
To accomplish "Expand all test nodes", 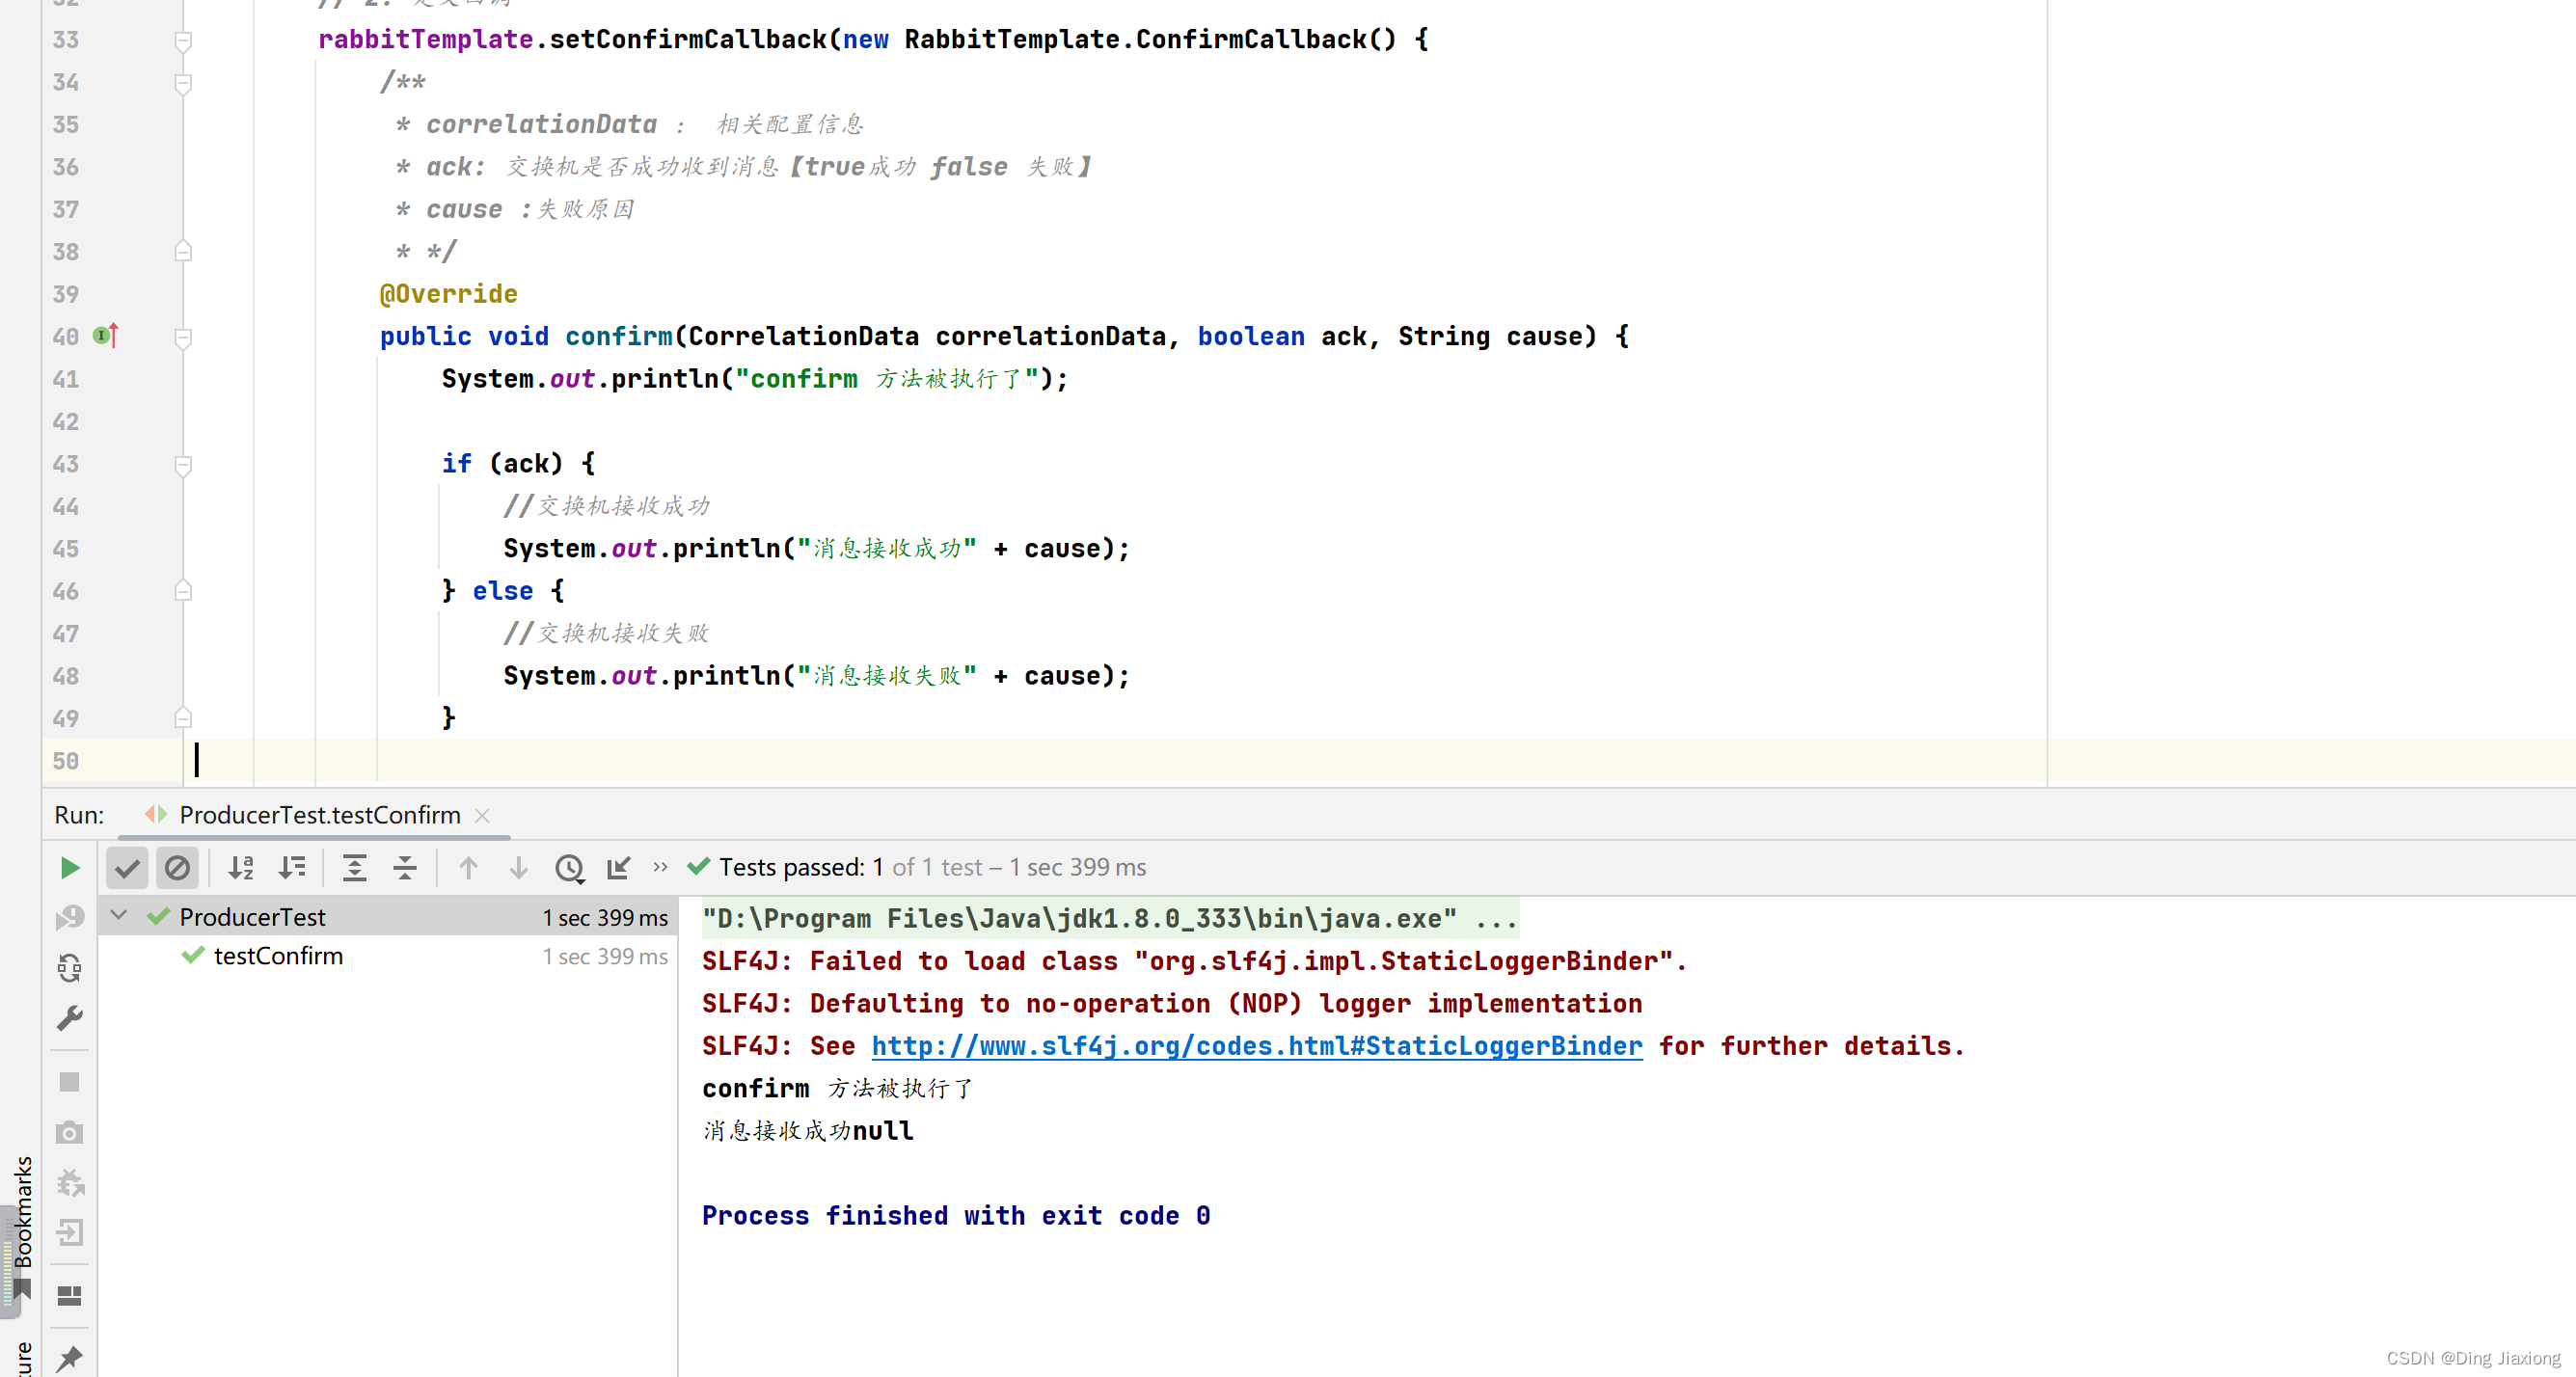I will (354, 867).
